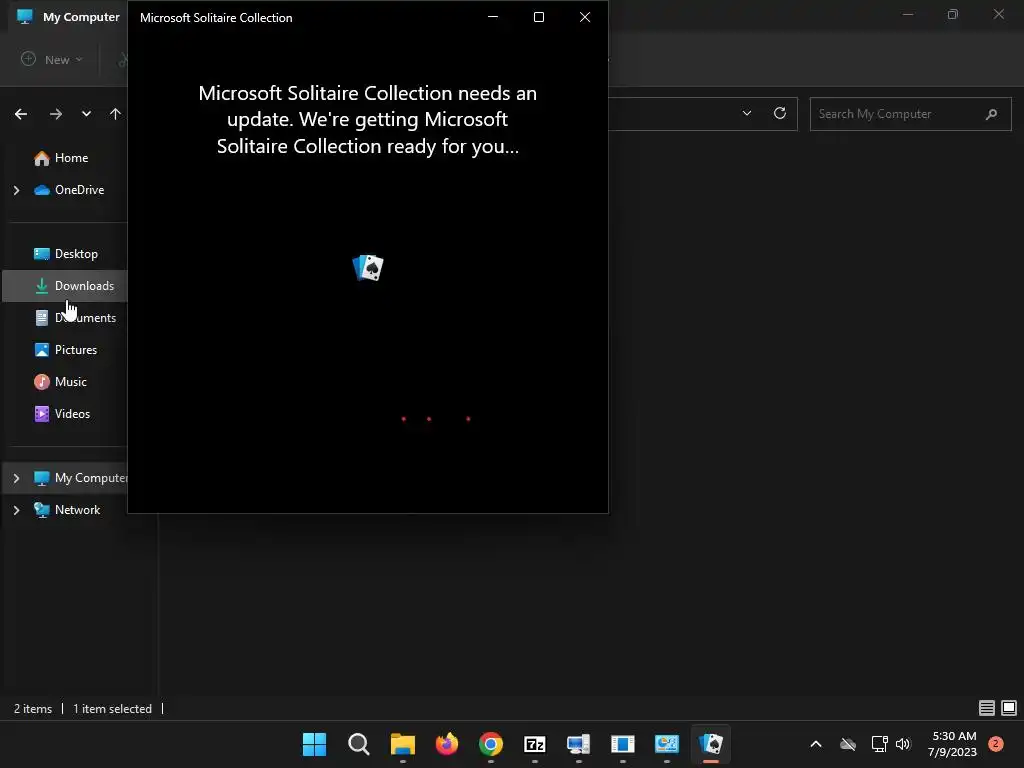Viewport: 1024px width, 768px height.
Task: Expand the My Computer tree node
Action: (x=16, y=478)
